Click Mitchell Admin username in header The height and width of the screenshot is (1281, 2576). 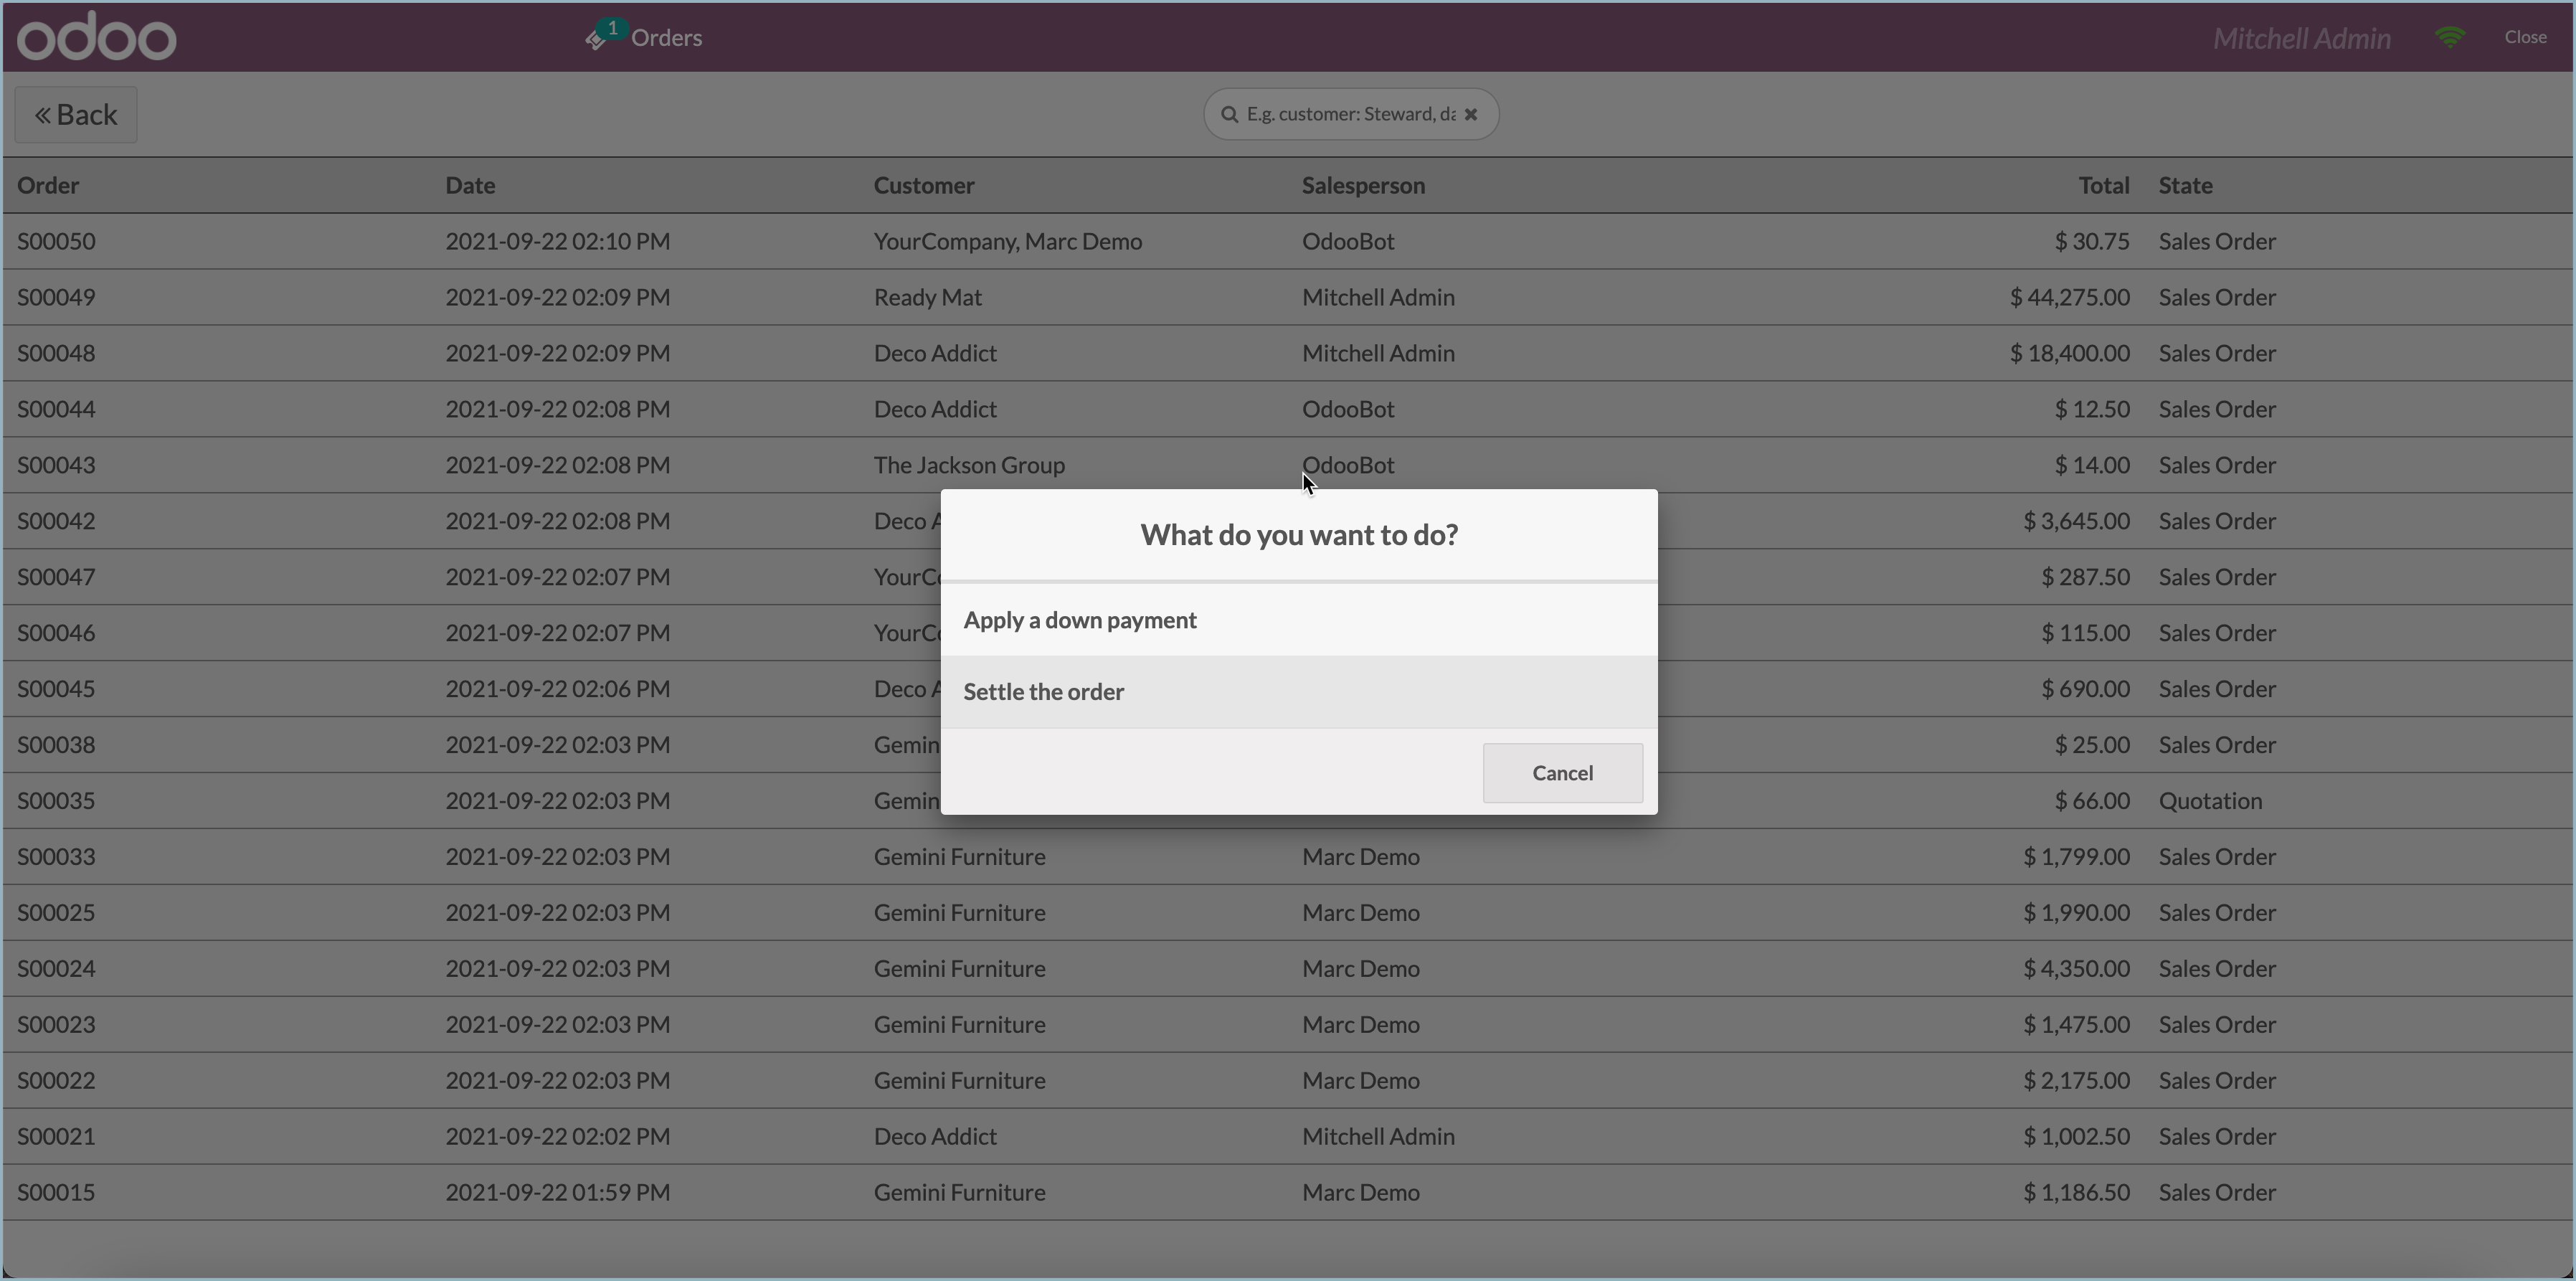click(2301, 38)
